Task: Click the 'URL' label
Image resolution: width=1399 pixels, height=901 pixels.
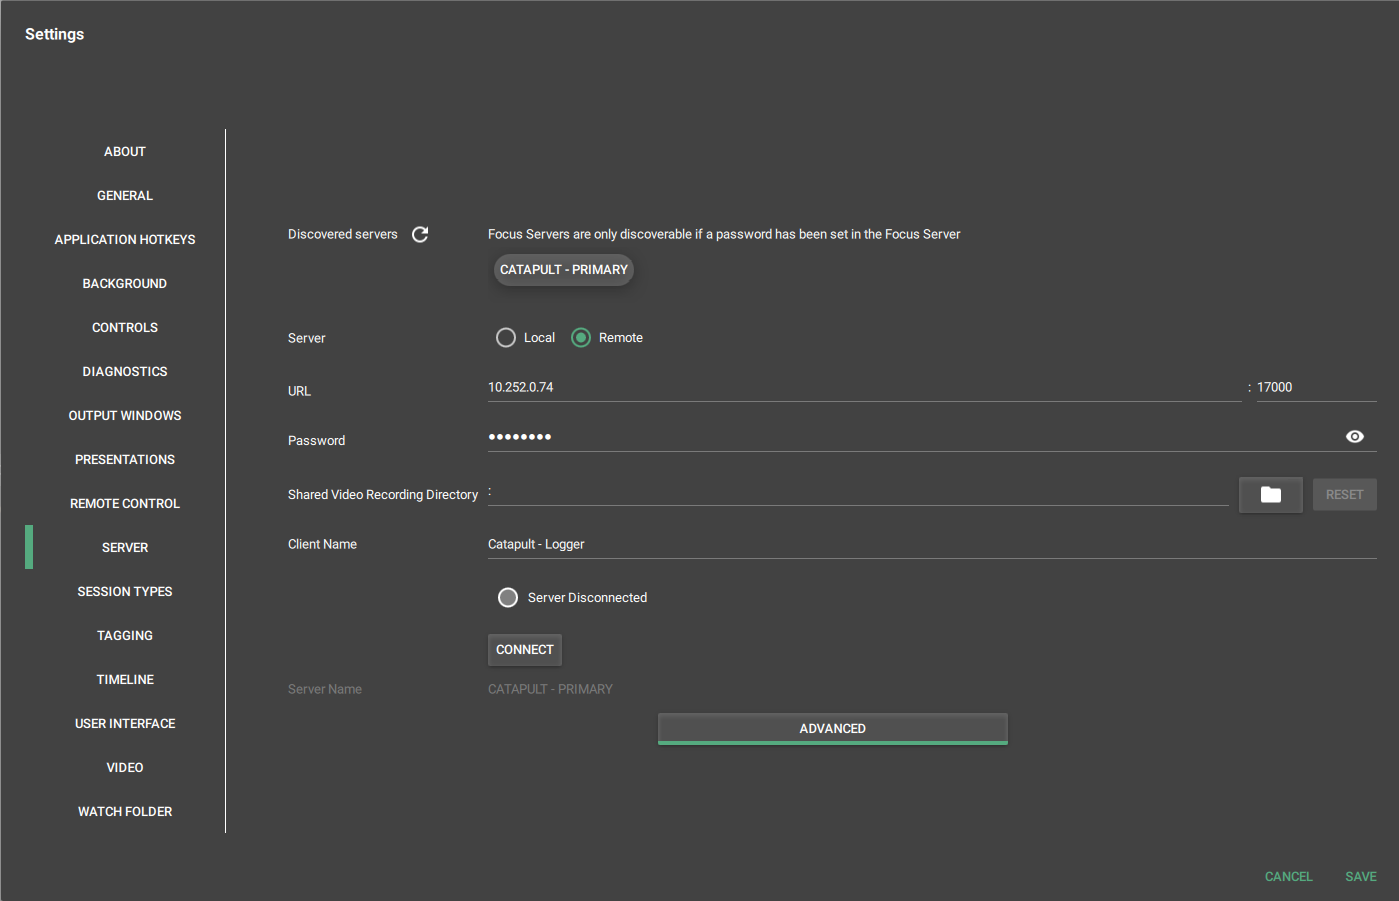Action: click(x=299, y=392)
